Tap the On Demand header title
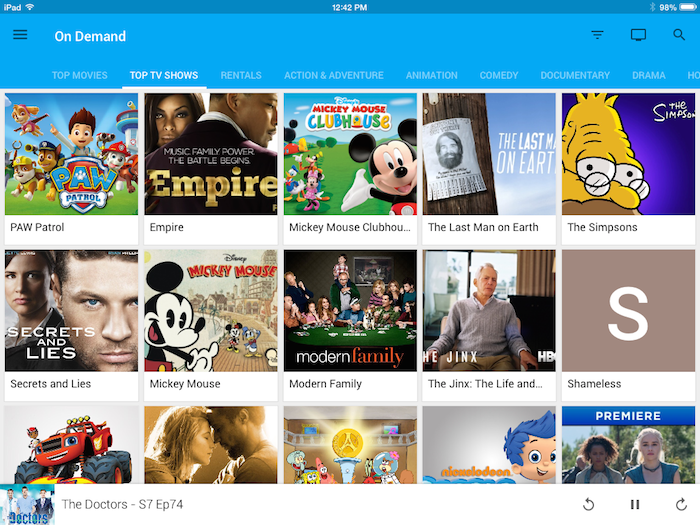 90,36
